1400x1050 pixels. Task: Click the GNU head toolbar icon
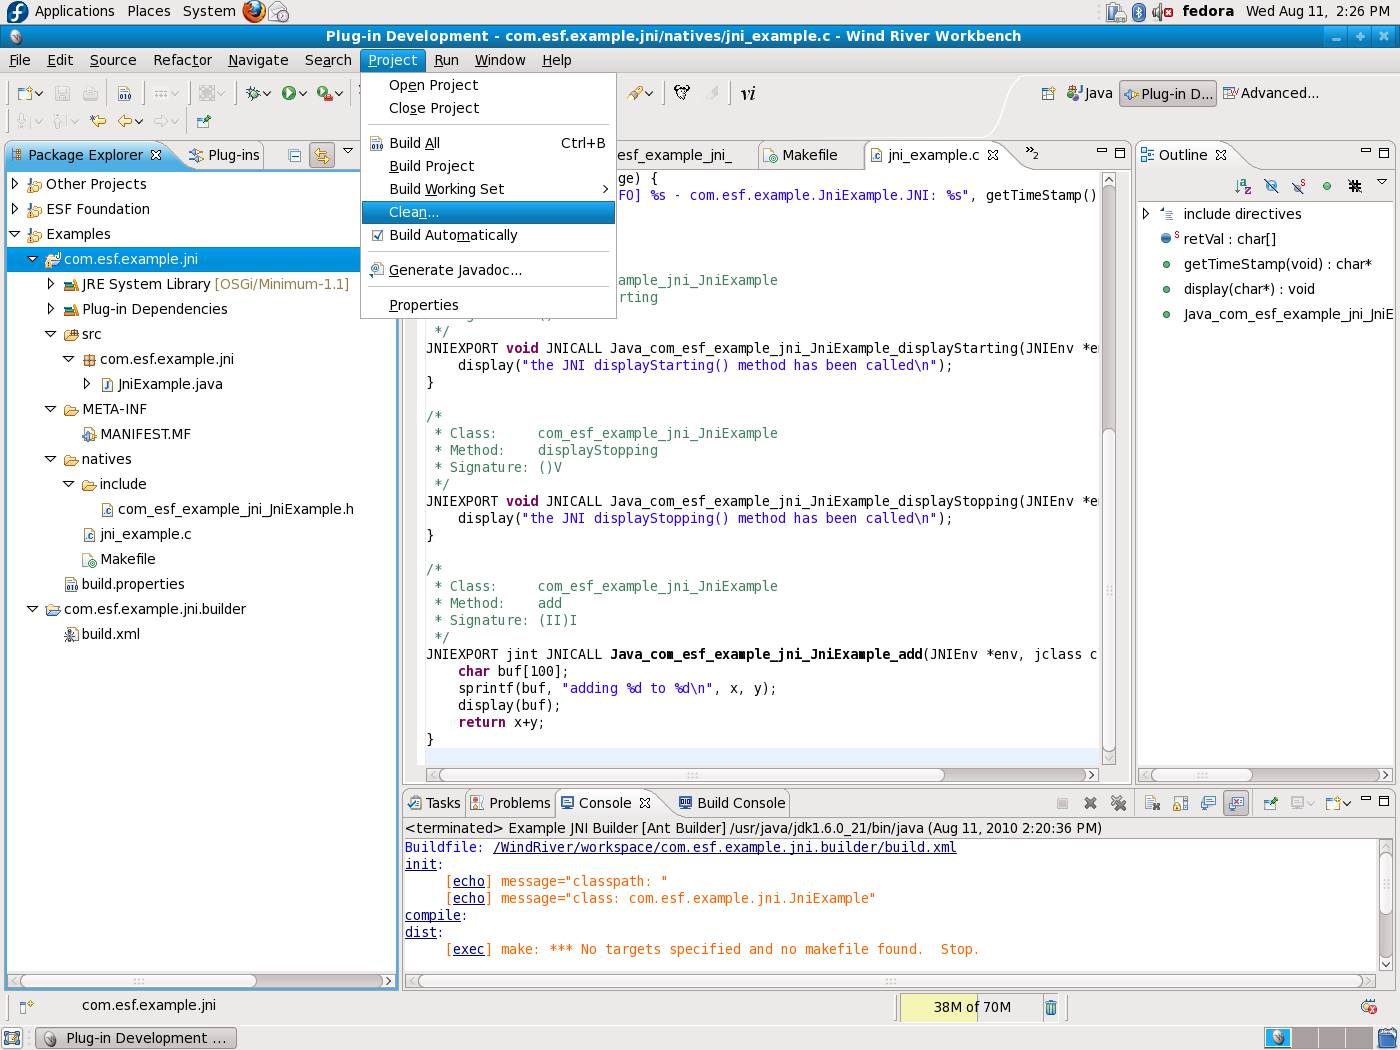coord(682,93)
